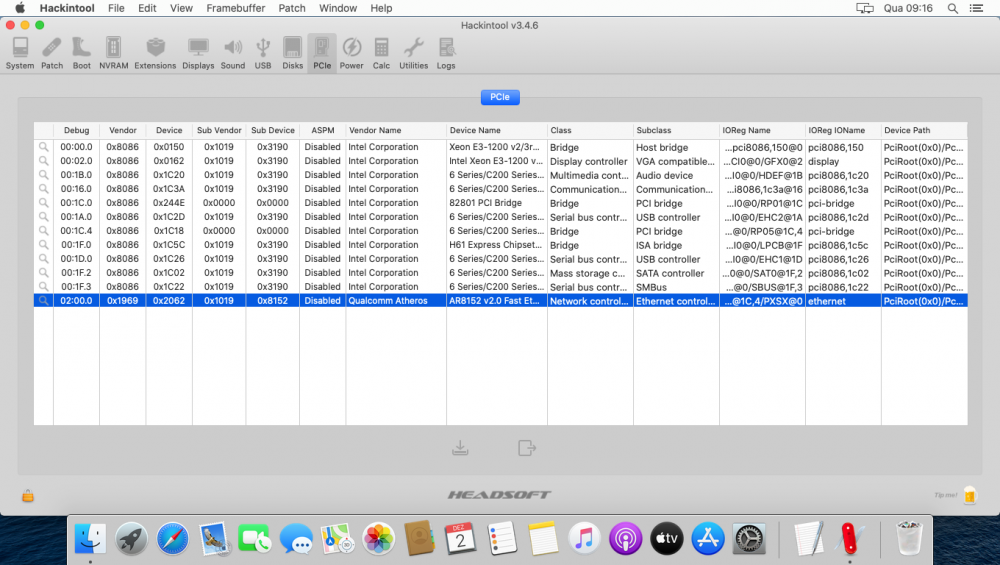Select the SMBus subclass cell

(651, 287)
